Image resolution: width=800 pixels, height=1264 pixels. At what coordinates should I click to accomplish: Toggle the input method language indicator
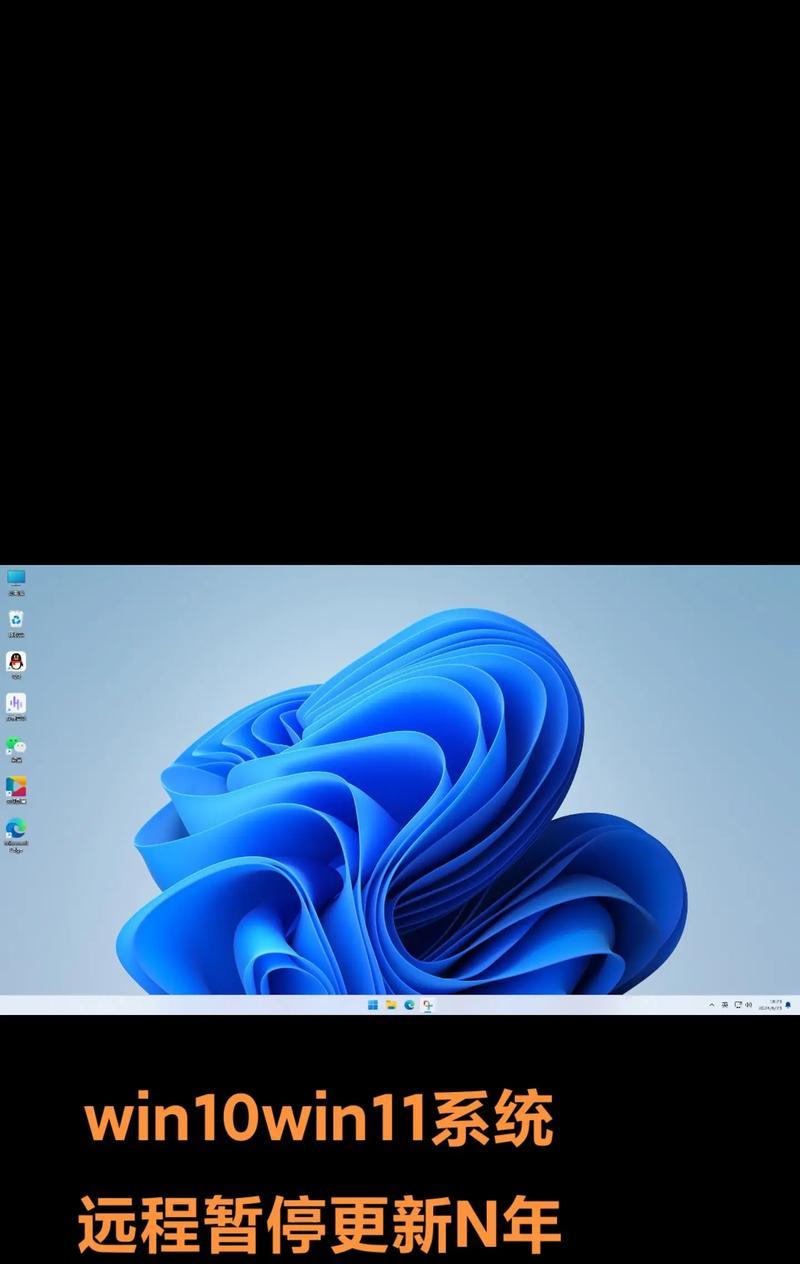725,1005
